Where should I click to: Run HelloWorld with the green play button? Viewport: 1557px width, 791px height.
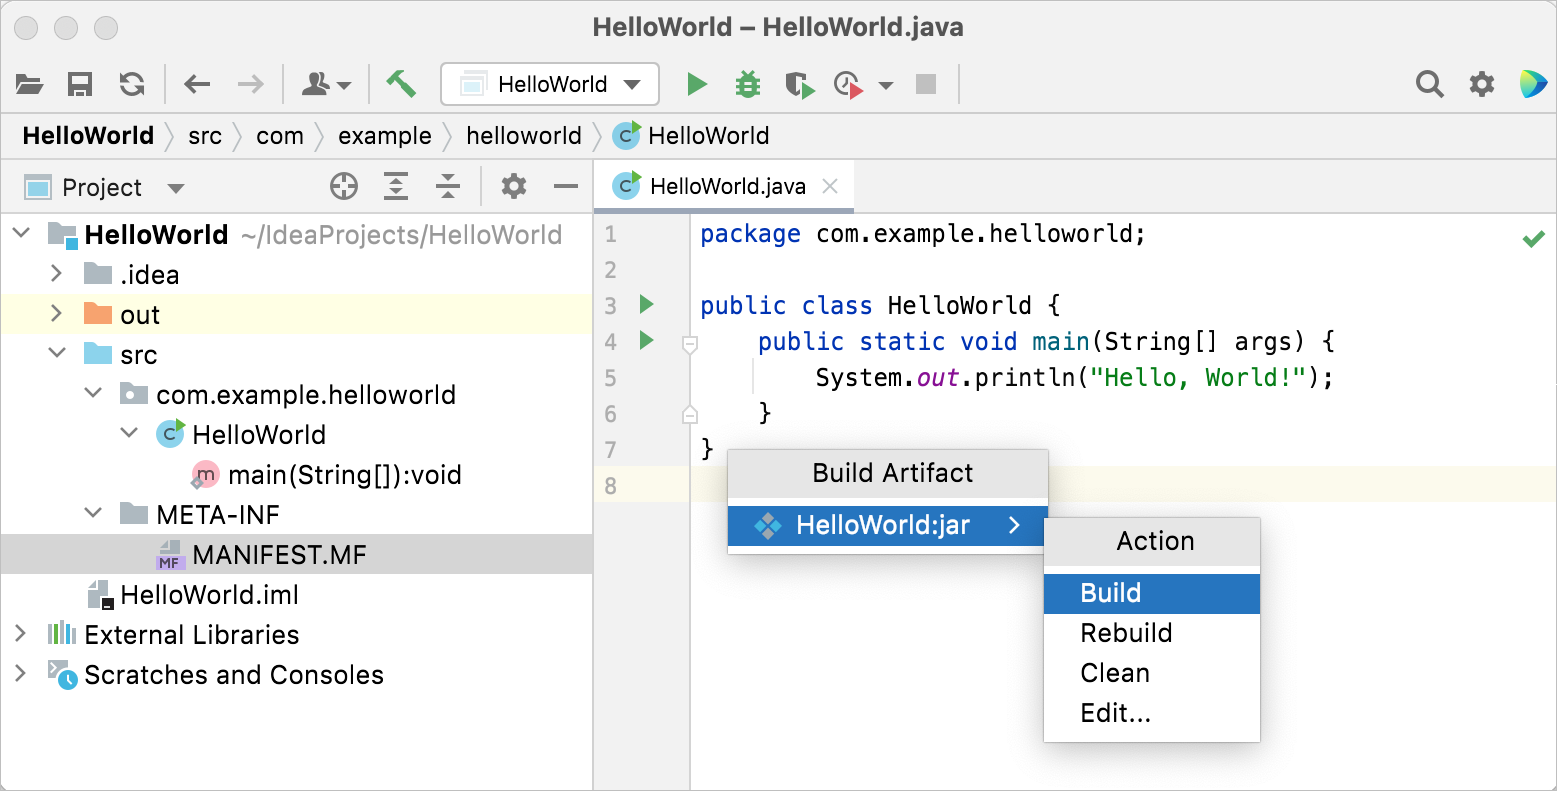(697, 84)
